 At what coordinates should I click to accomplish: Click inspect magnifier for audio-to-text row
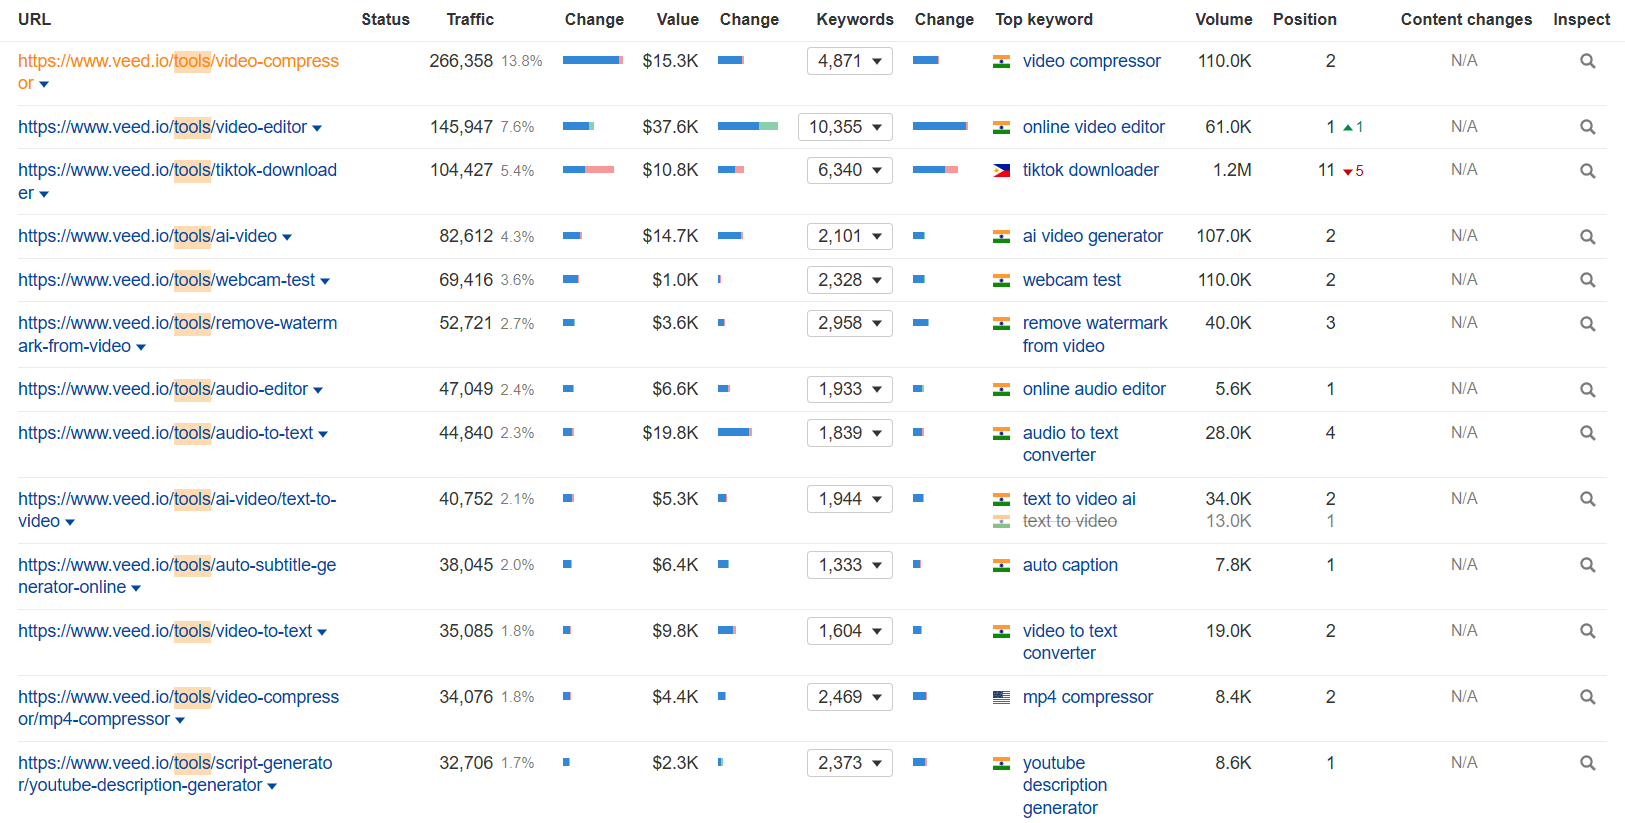click(x=1587, y=433)
